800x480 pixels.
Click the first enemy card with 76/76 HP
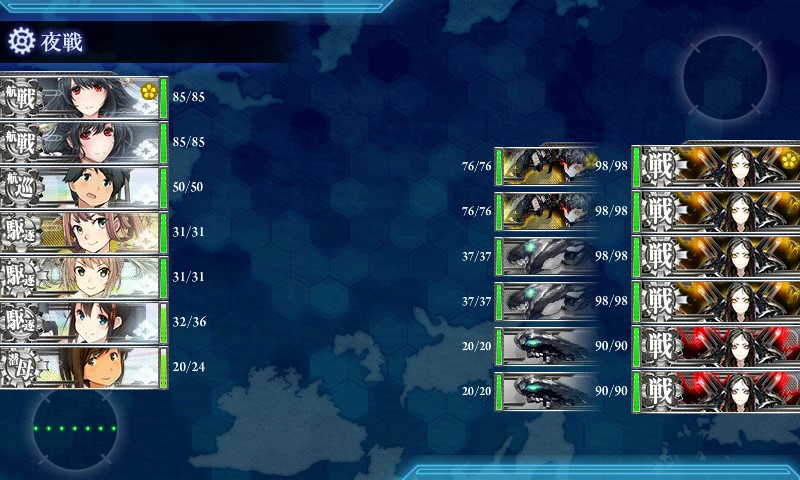[x=546, y=166]
